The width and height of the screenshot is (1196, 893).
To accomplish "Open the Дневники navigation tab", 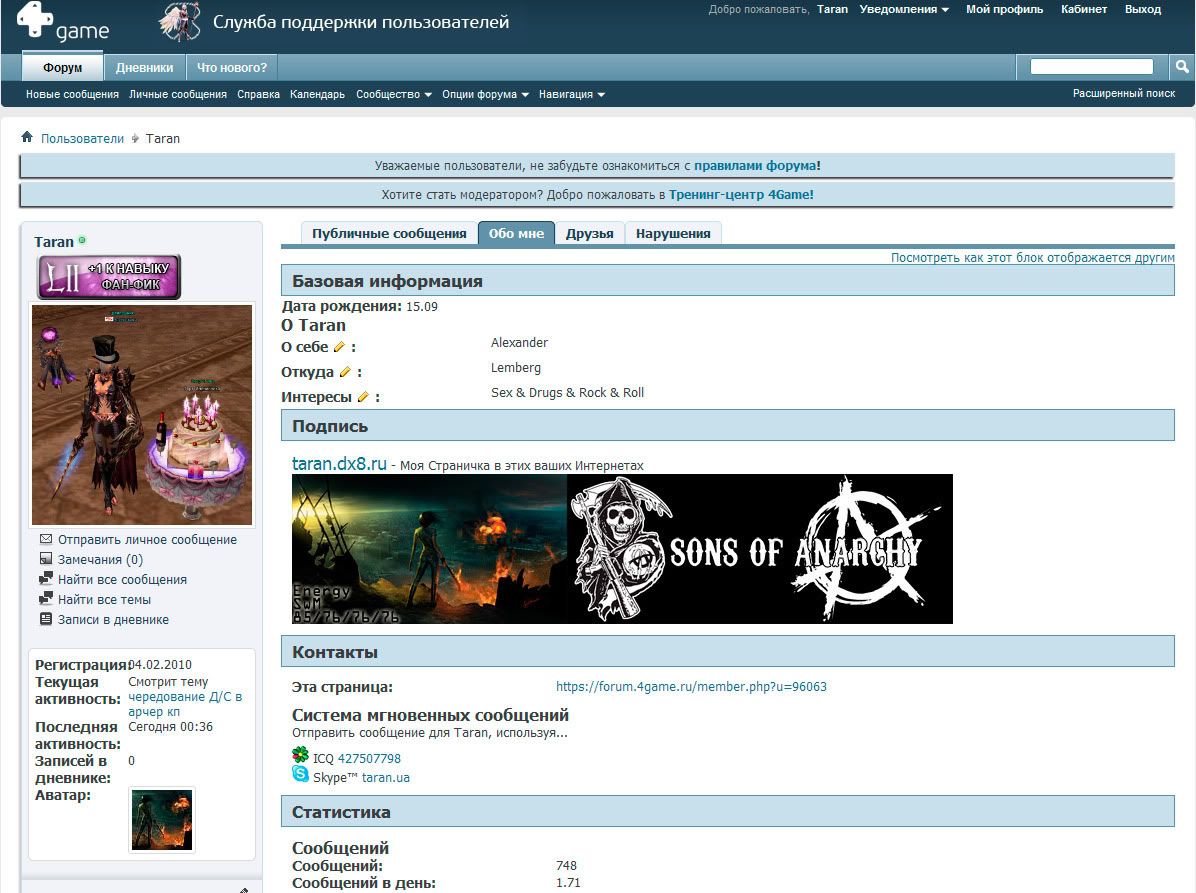I will point(144,68).
